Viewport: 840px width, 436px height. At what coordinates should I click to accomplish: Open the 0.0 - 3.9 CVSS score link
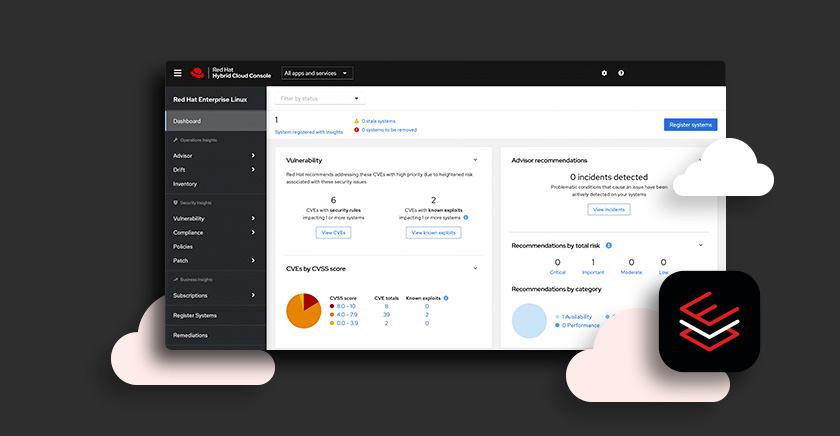point(347,323)
